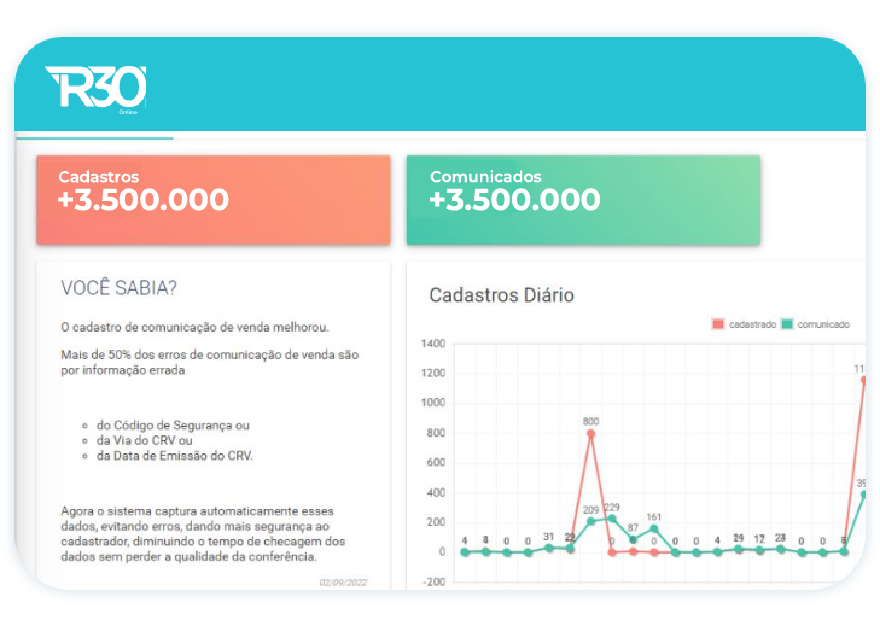Click the 1400 y-axis label

point(432,344)
